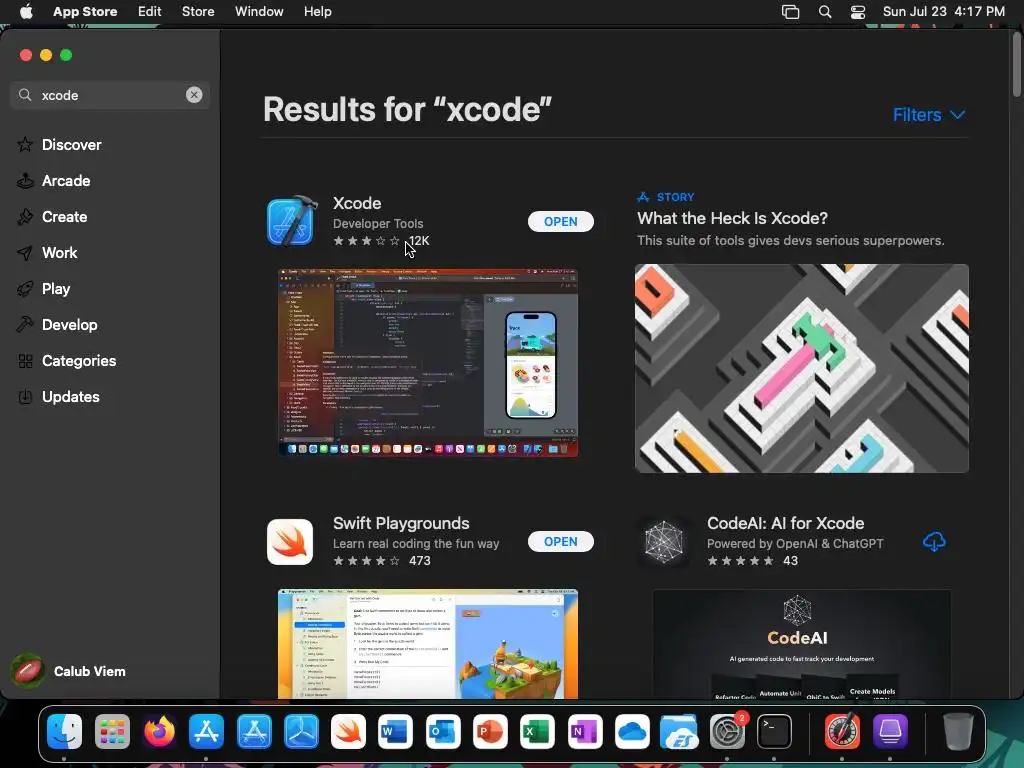Open Spotlight search in the menu bar

click(x=825, y=12)
